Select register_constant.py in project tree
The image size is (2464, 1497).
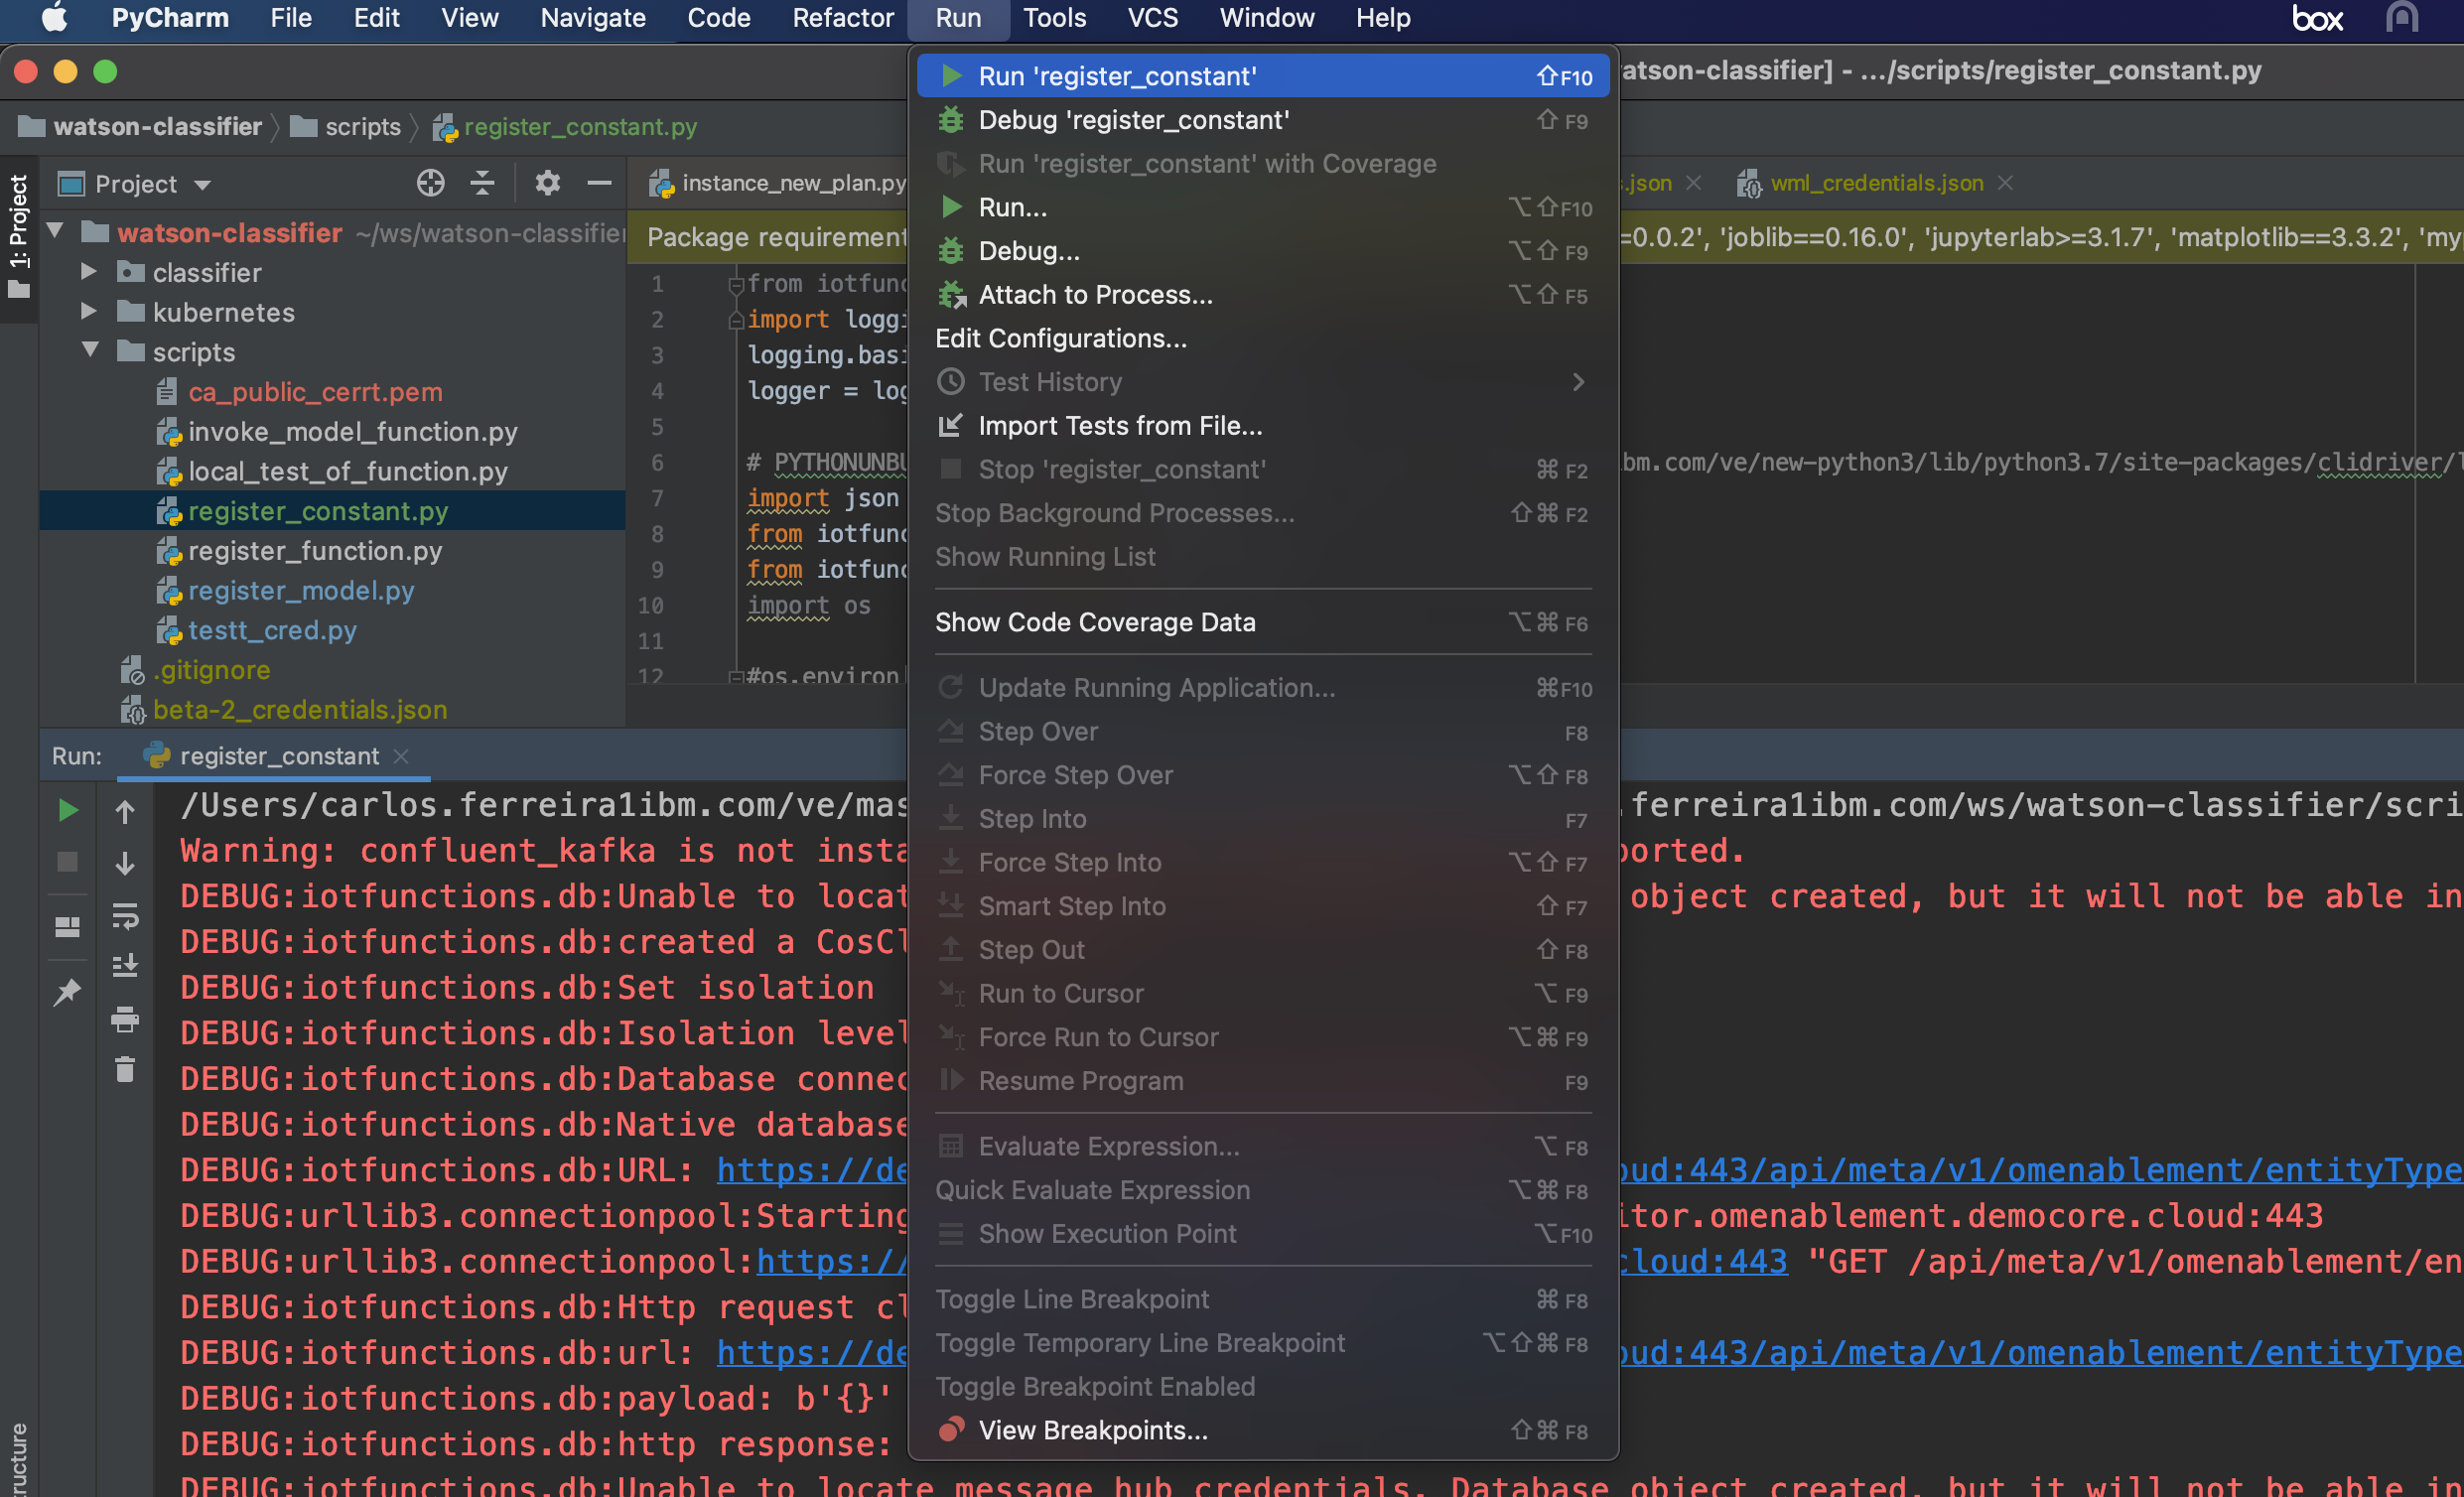[x=317, y=511]
